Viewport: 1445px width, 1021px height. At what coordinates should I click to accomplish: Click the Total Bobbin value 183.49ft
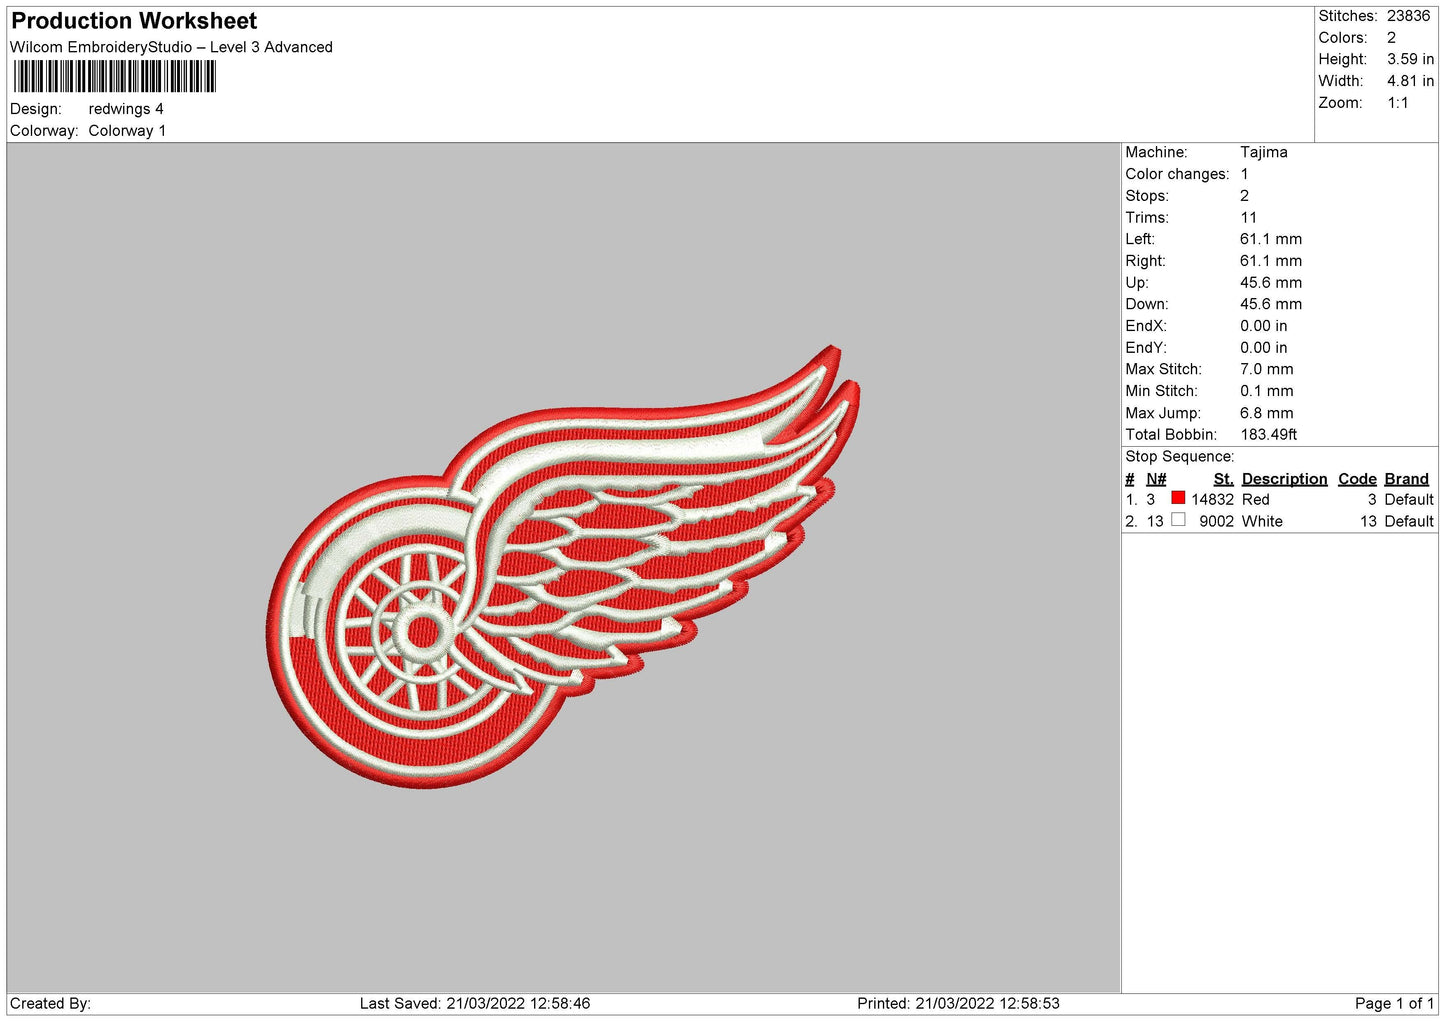pos(1269,435)
